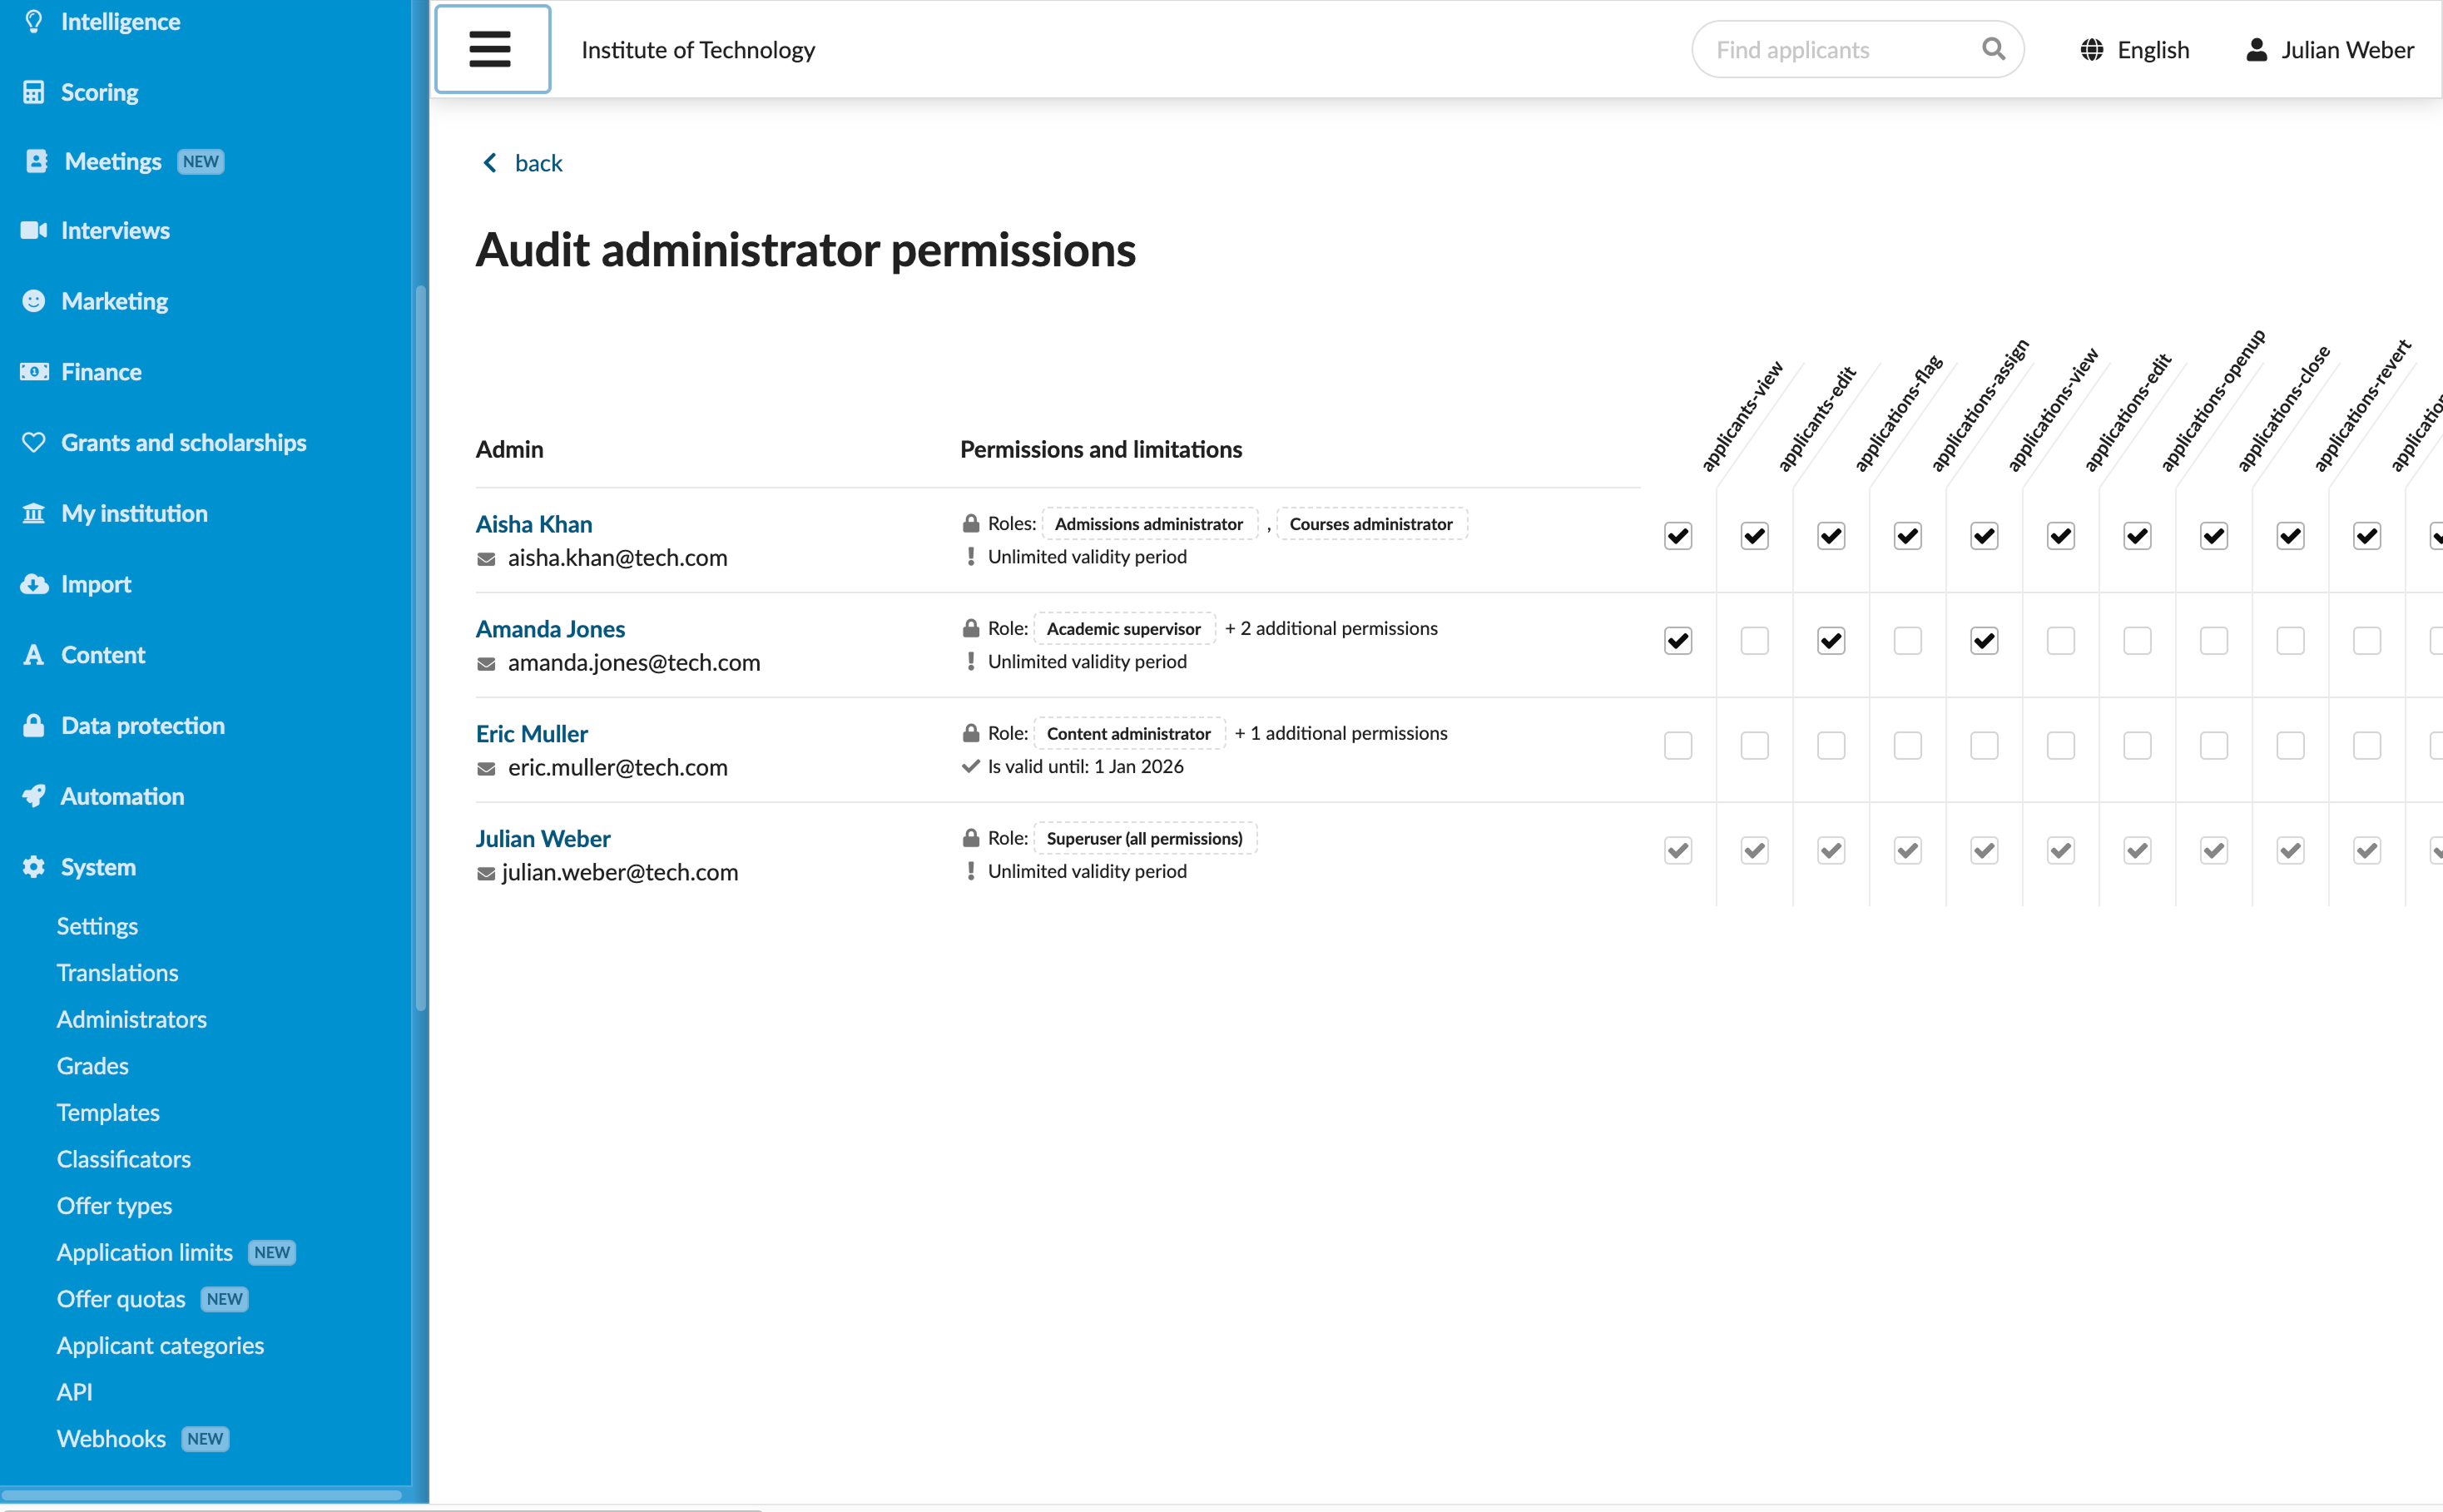The image size is (2443, 1512).
Task: Click the sidebar vertical scrollbar
Action: [421, 648]
